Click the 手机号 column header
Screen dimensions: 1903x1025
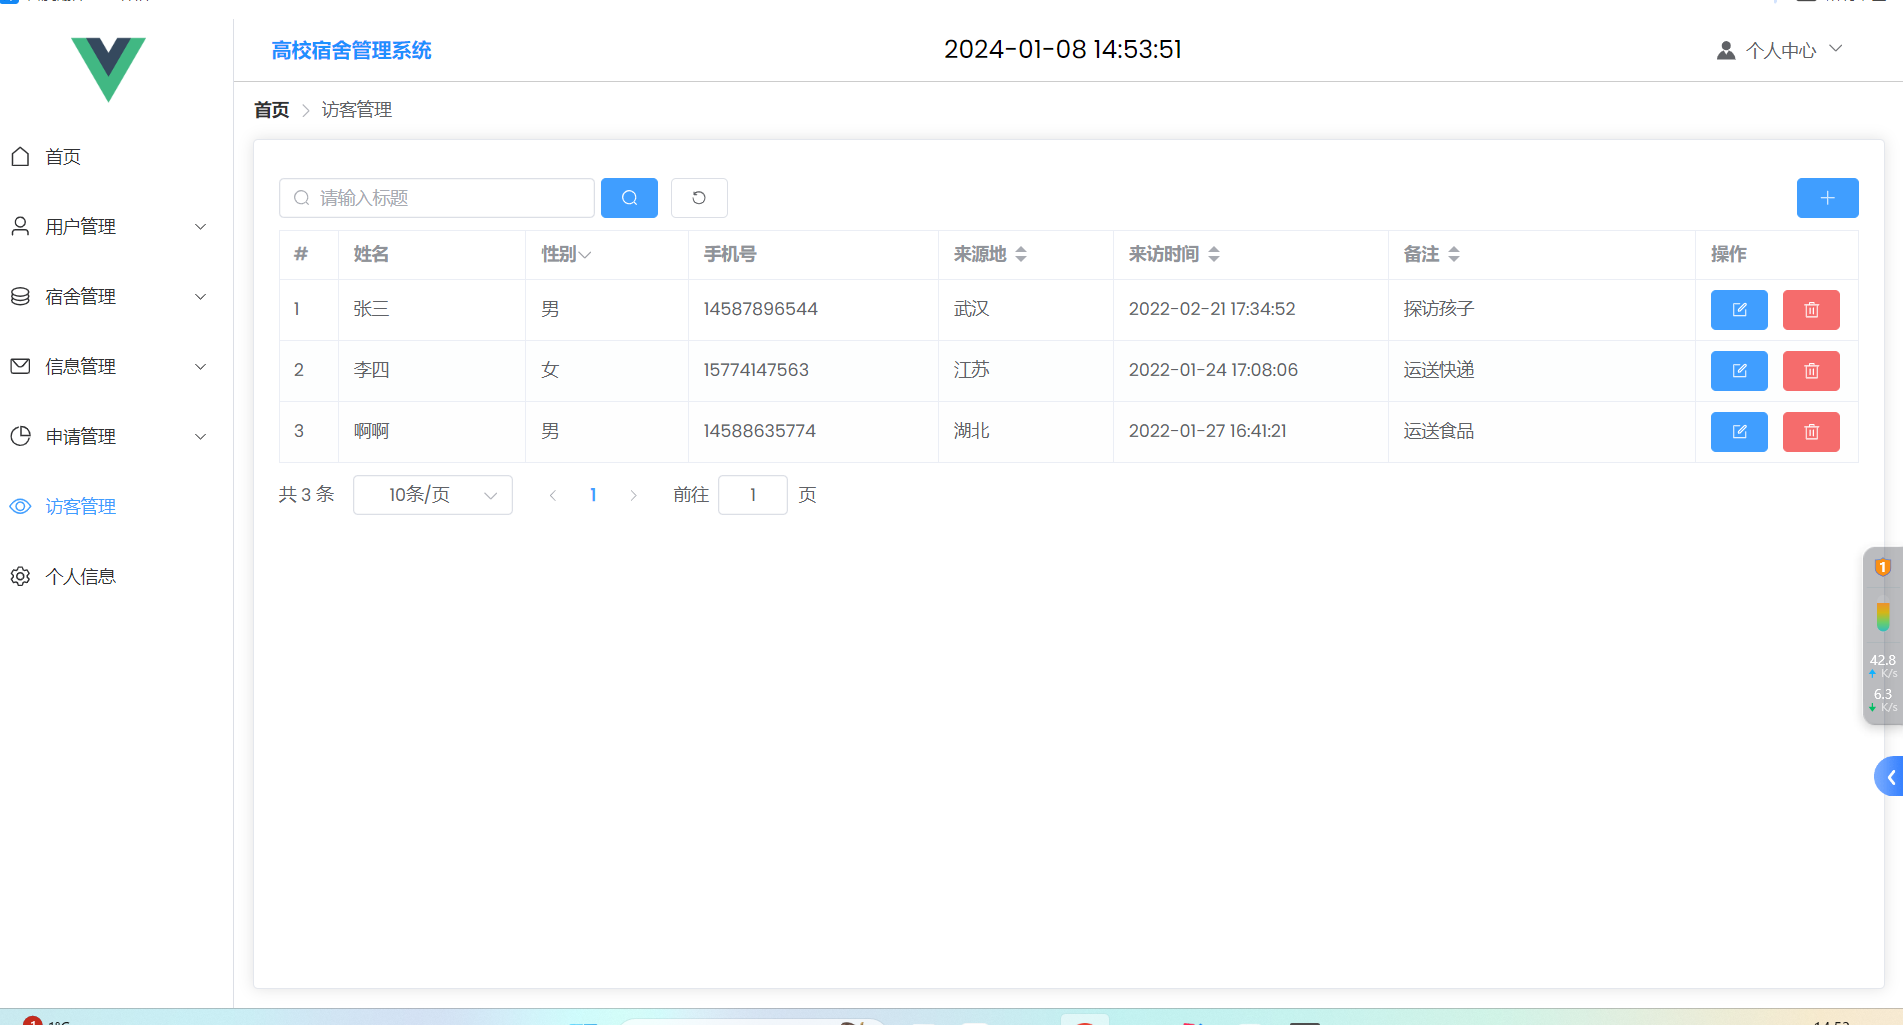(730, 254)
